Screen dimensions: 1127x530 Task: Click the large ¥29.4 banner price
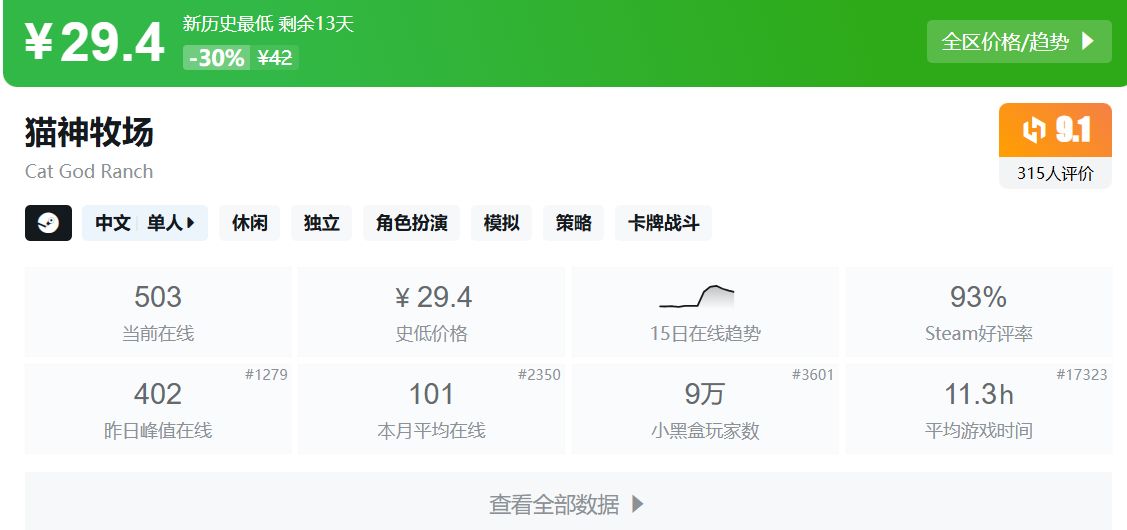coord(95,43)
